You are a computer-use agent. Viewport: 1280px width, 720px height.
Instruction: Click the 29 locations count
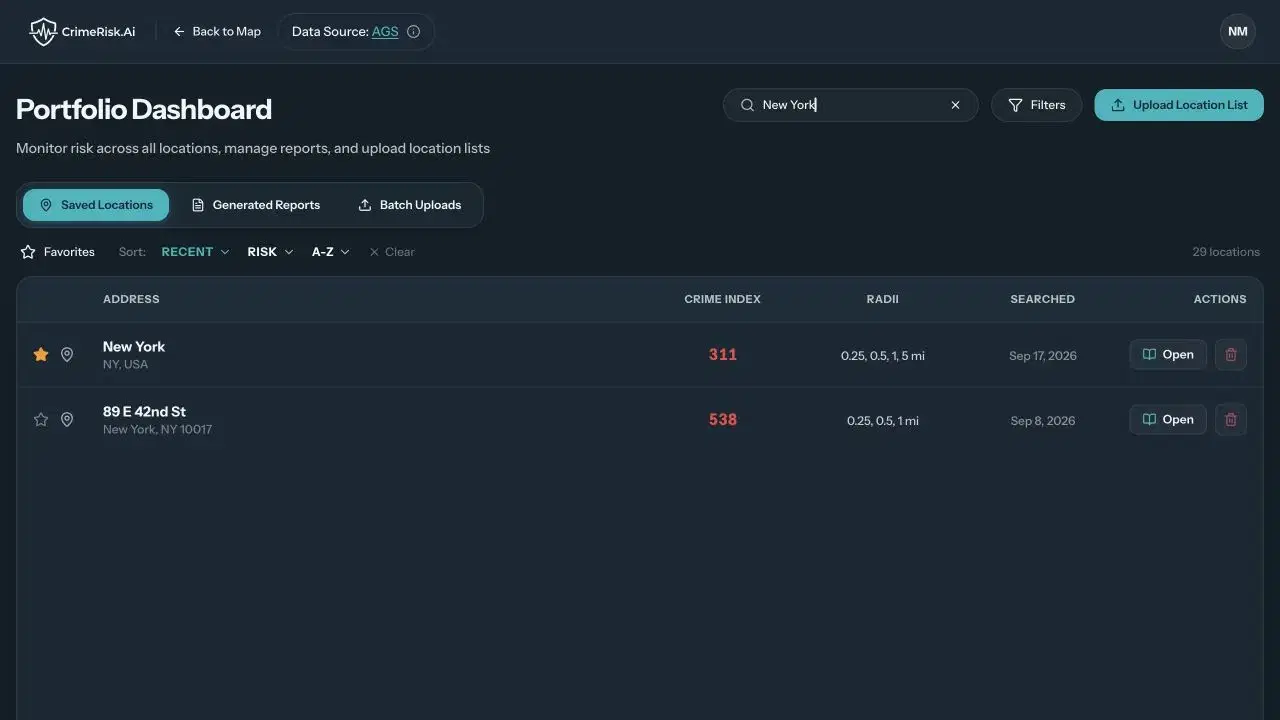click(x=1226, y=252)
